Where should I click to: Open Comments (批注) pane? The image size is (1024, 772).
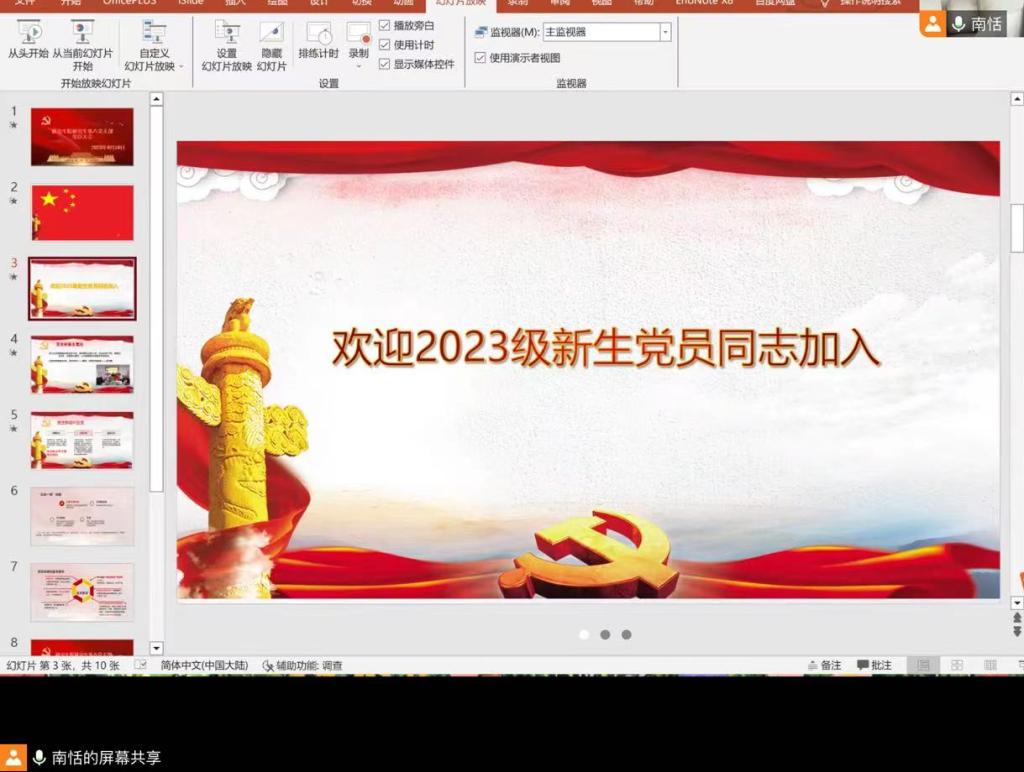874,665
